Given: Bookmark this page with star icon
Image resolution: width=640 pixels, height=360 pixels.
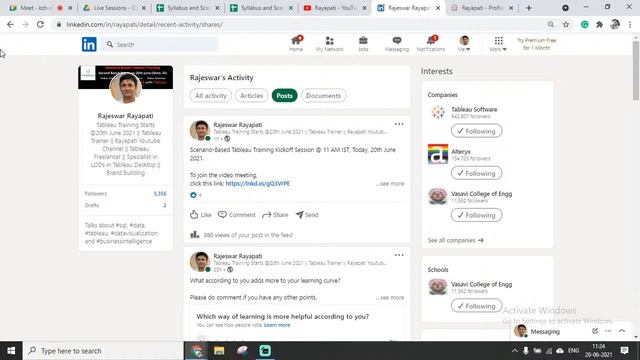Looking at the screenshot, I should pyautogui.click(x=566, y=24).
